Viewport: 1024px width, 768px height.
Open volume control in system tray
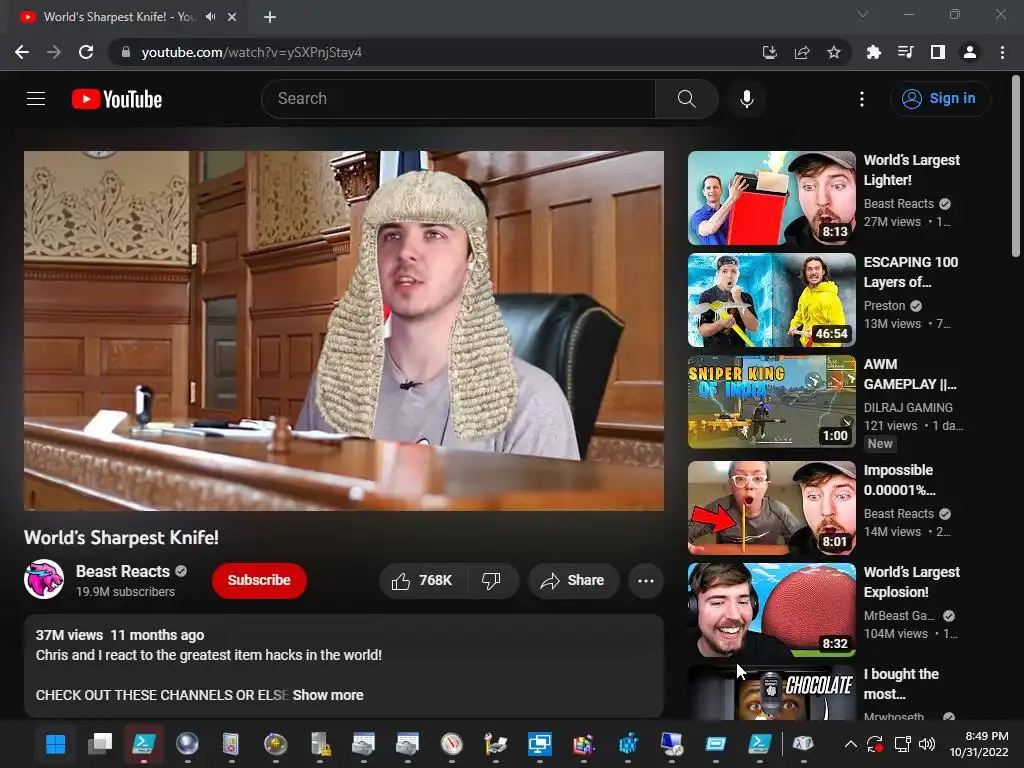pyautogui.click(x=926, y=744)
